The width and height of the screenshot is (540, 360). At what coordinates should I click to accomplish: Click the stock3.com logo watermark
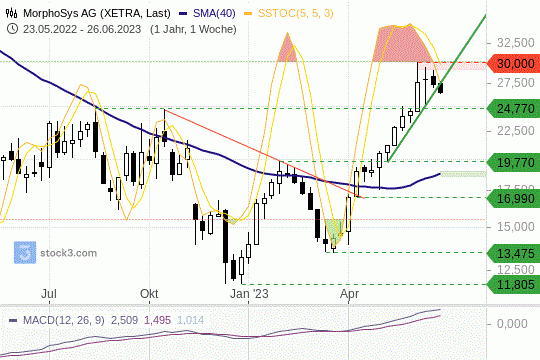tap(25, 253)
